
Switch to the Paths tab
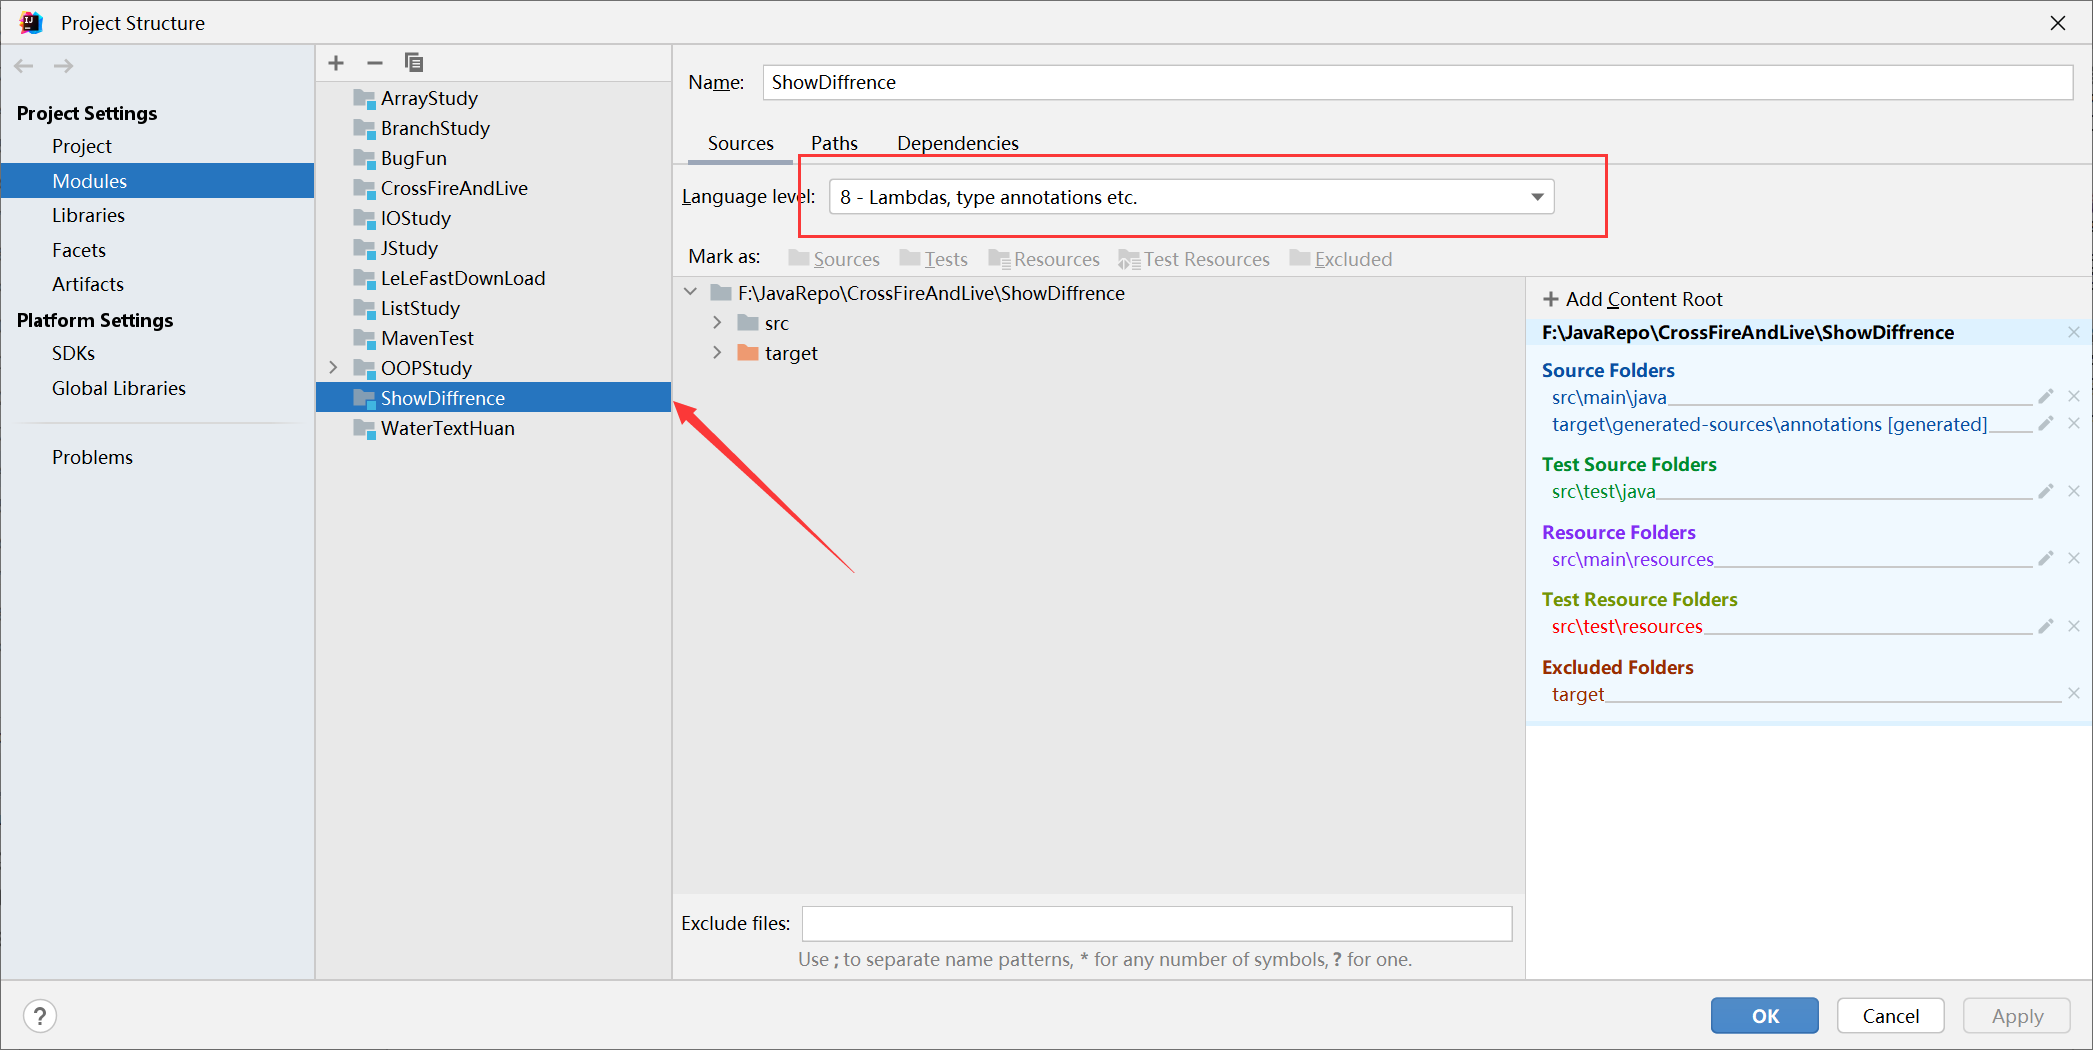(x=834, y=143)
